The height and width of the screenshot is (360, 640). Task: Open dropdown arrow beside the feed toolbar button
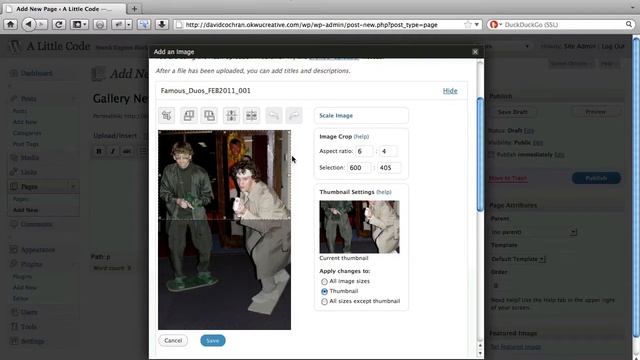click(129, 24)
